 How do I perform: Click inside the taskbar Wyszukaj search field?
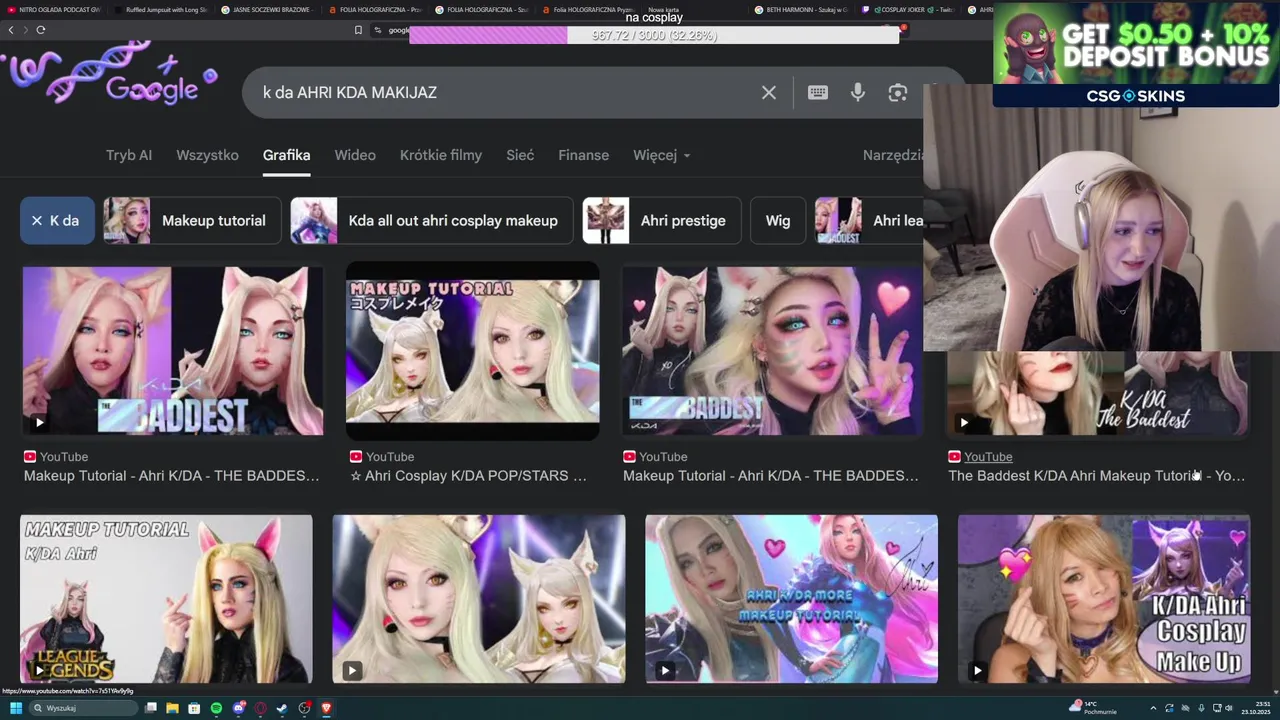[85, 708]
